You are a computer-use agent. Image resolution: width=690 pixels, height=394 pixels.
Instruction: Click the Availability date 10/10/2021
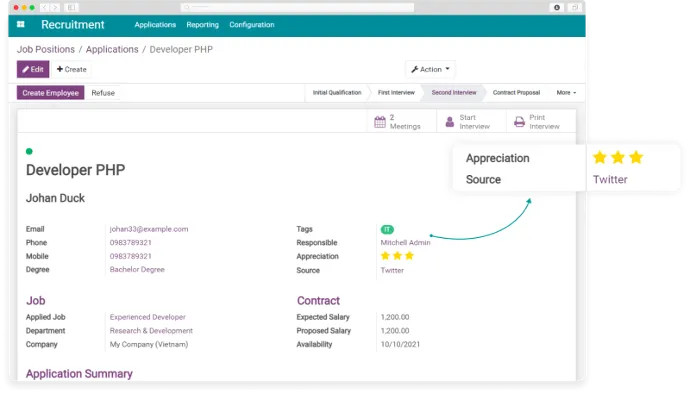tap(400, 344)
